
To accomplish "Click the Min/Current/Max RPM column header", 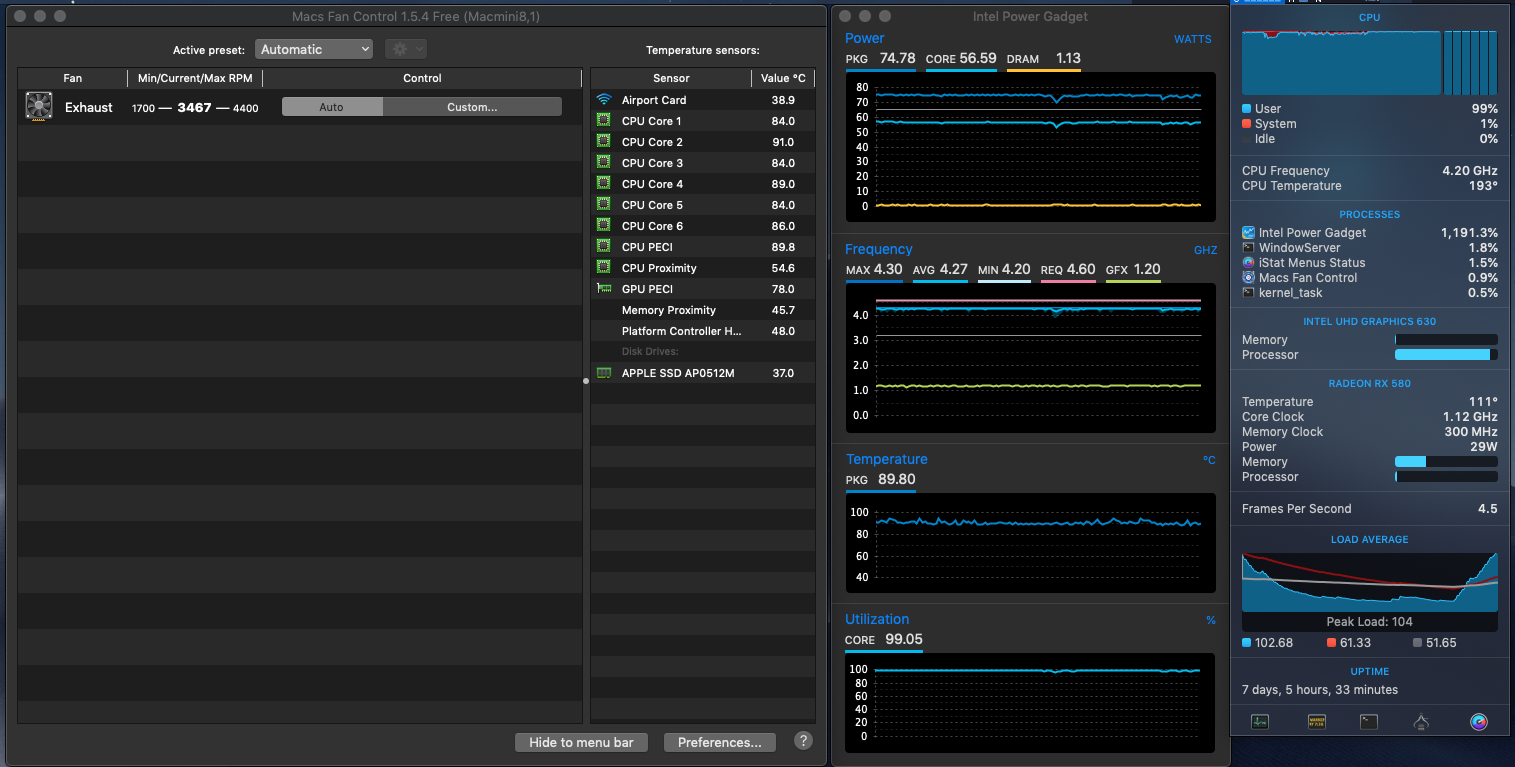I will (195, 78).
